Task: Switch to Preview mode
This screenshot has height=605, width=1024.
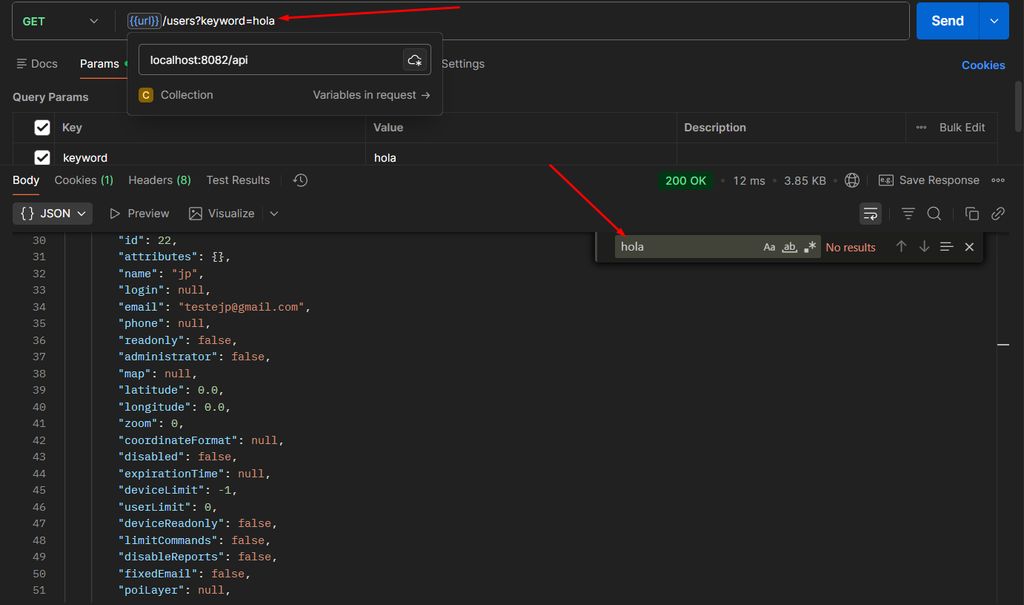Action: click(x=139, y=214)
